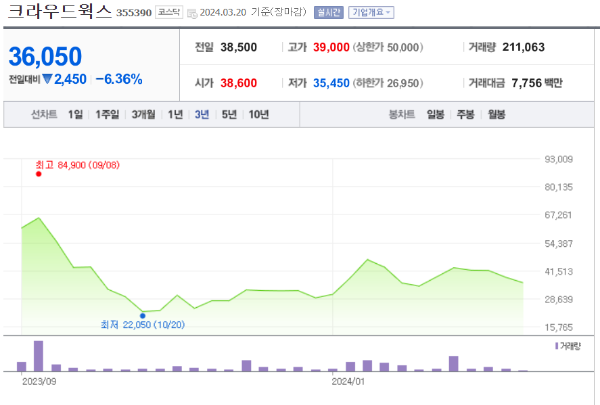Click the 전일 value 38,500
This screenshot has height=405, width=600.
238,47
